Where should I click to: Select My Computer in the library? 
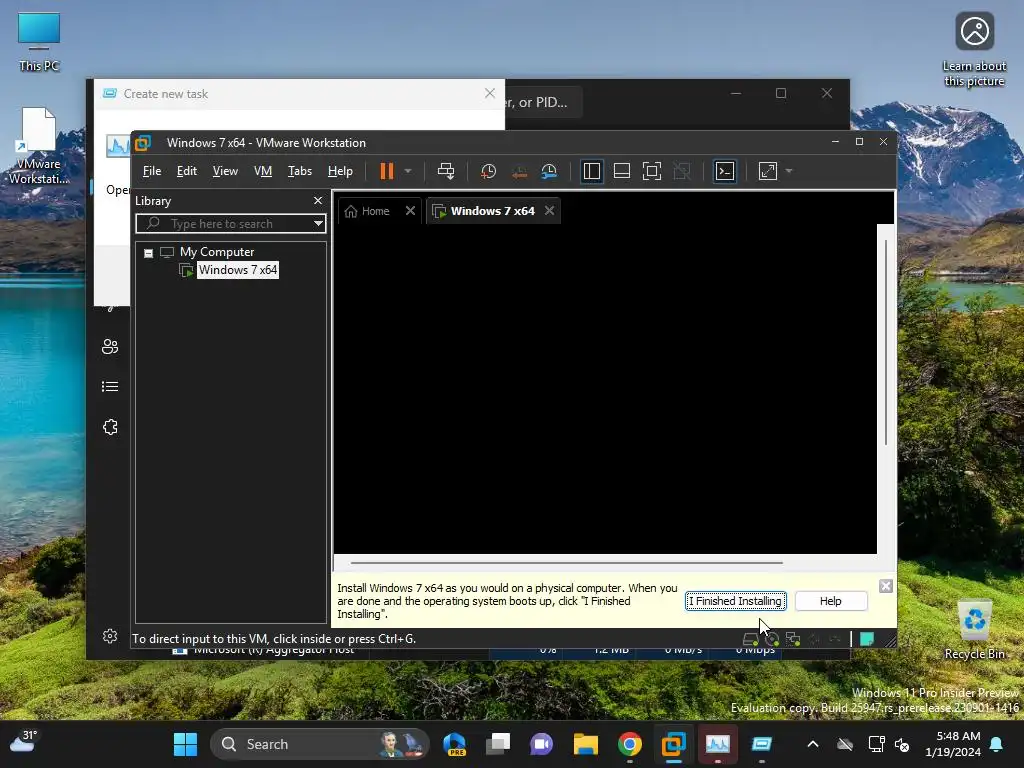click(217, 252)
